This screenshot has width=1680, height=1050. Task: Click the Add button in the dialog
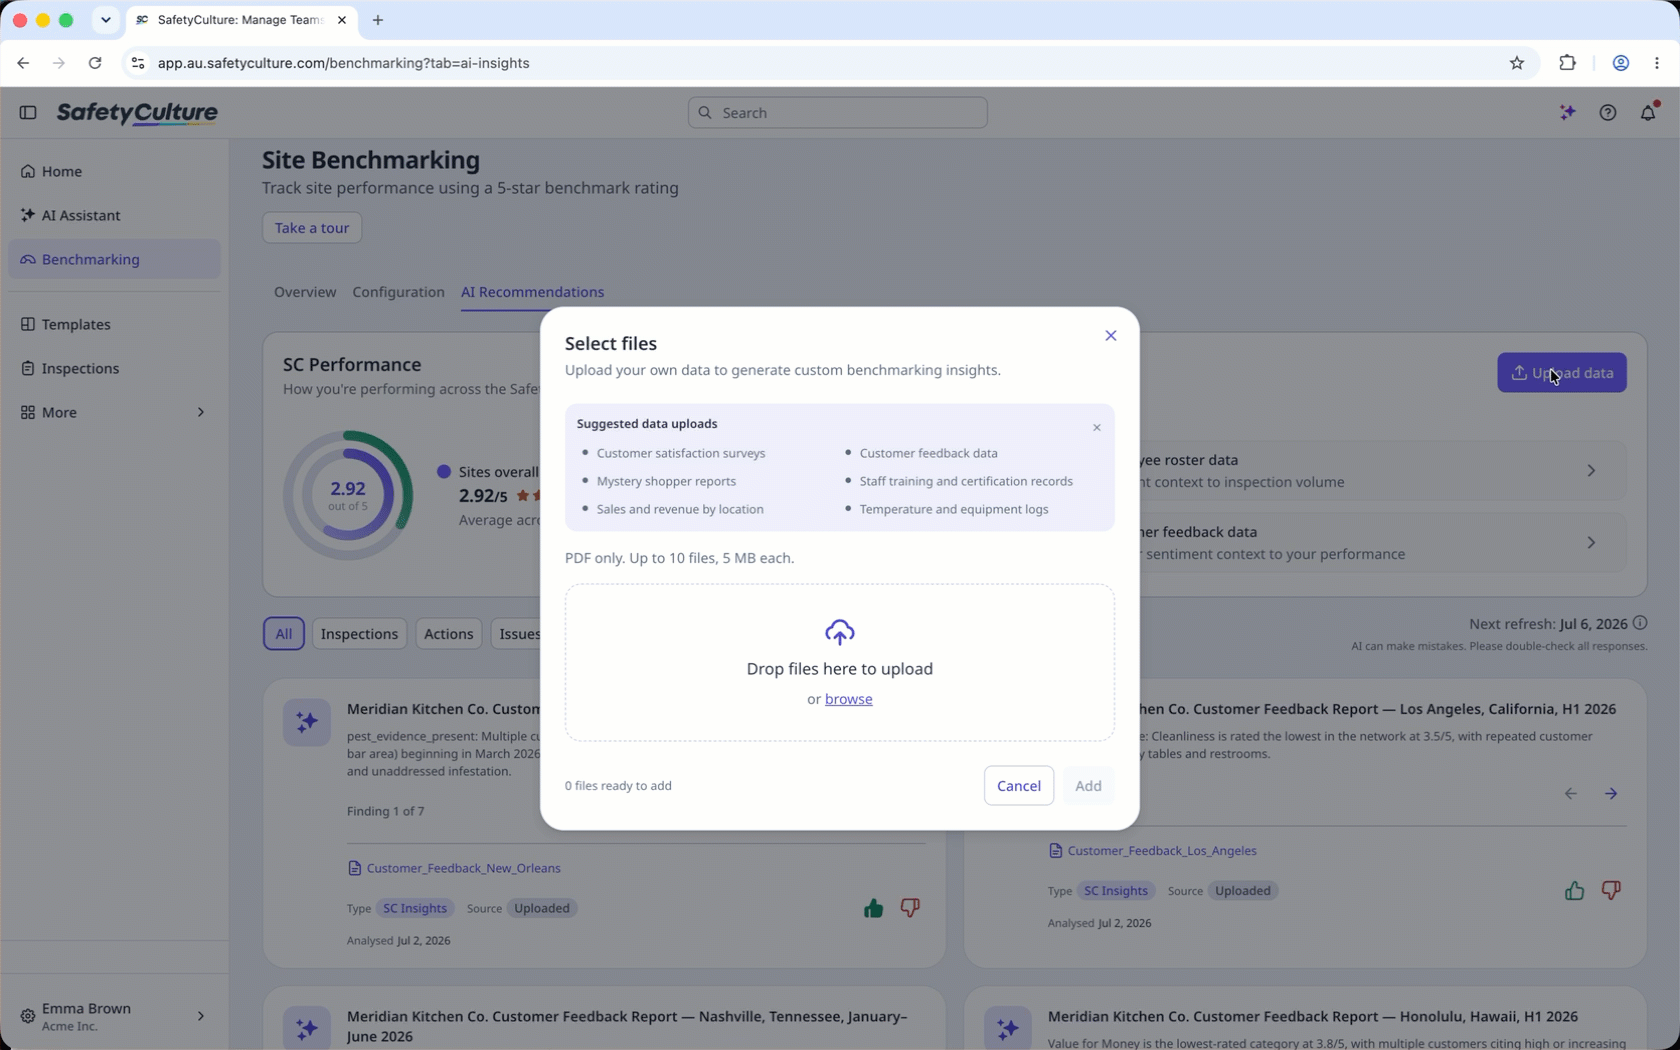(x=1088, y=786)
